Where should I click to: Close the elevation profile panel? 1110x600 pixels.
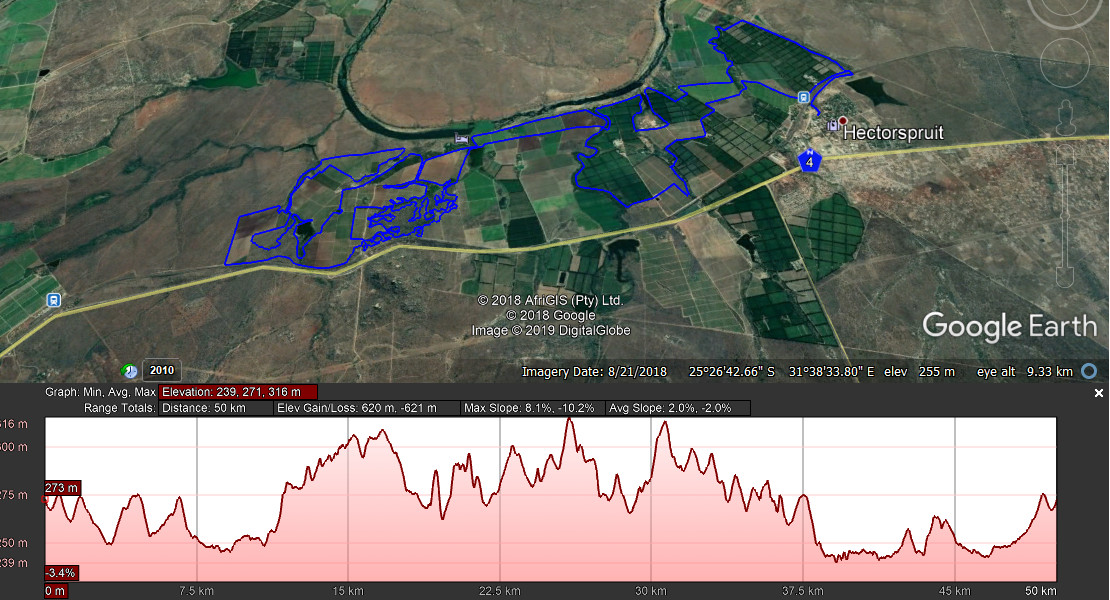coord(1099,393)
